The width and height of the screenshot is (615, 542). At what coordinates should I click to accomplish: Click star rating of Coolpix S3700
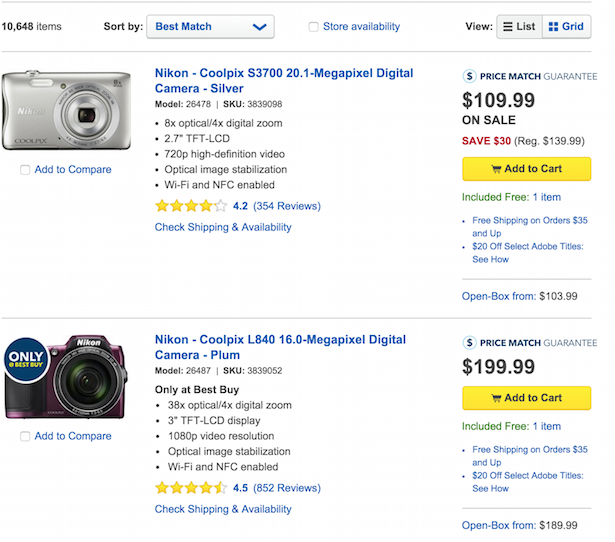(190, 206)
